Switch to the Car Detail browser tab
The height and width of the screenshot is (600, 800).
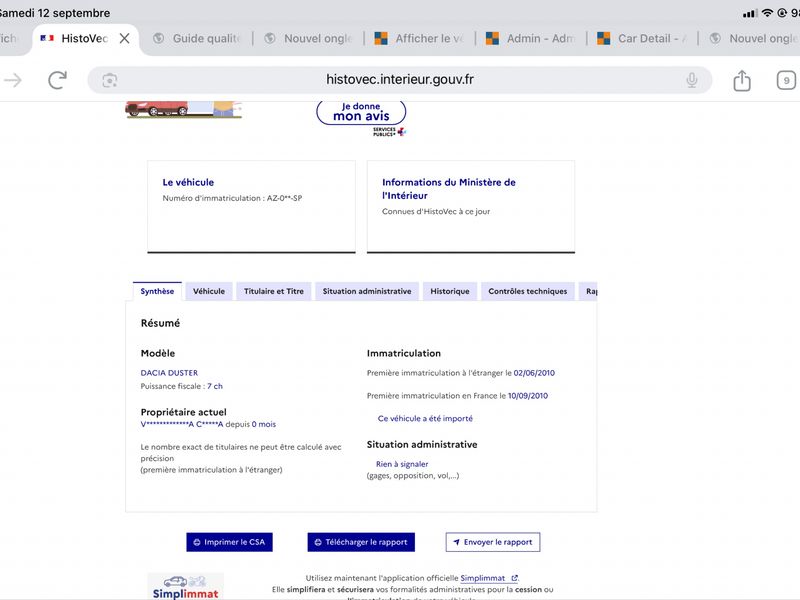643,38
